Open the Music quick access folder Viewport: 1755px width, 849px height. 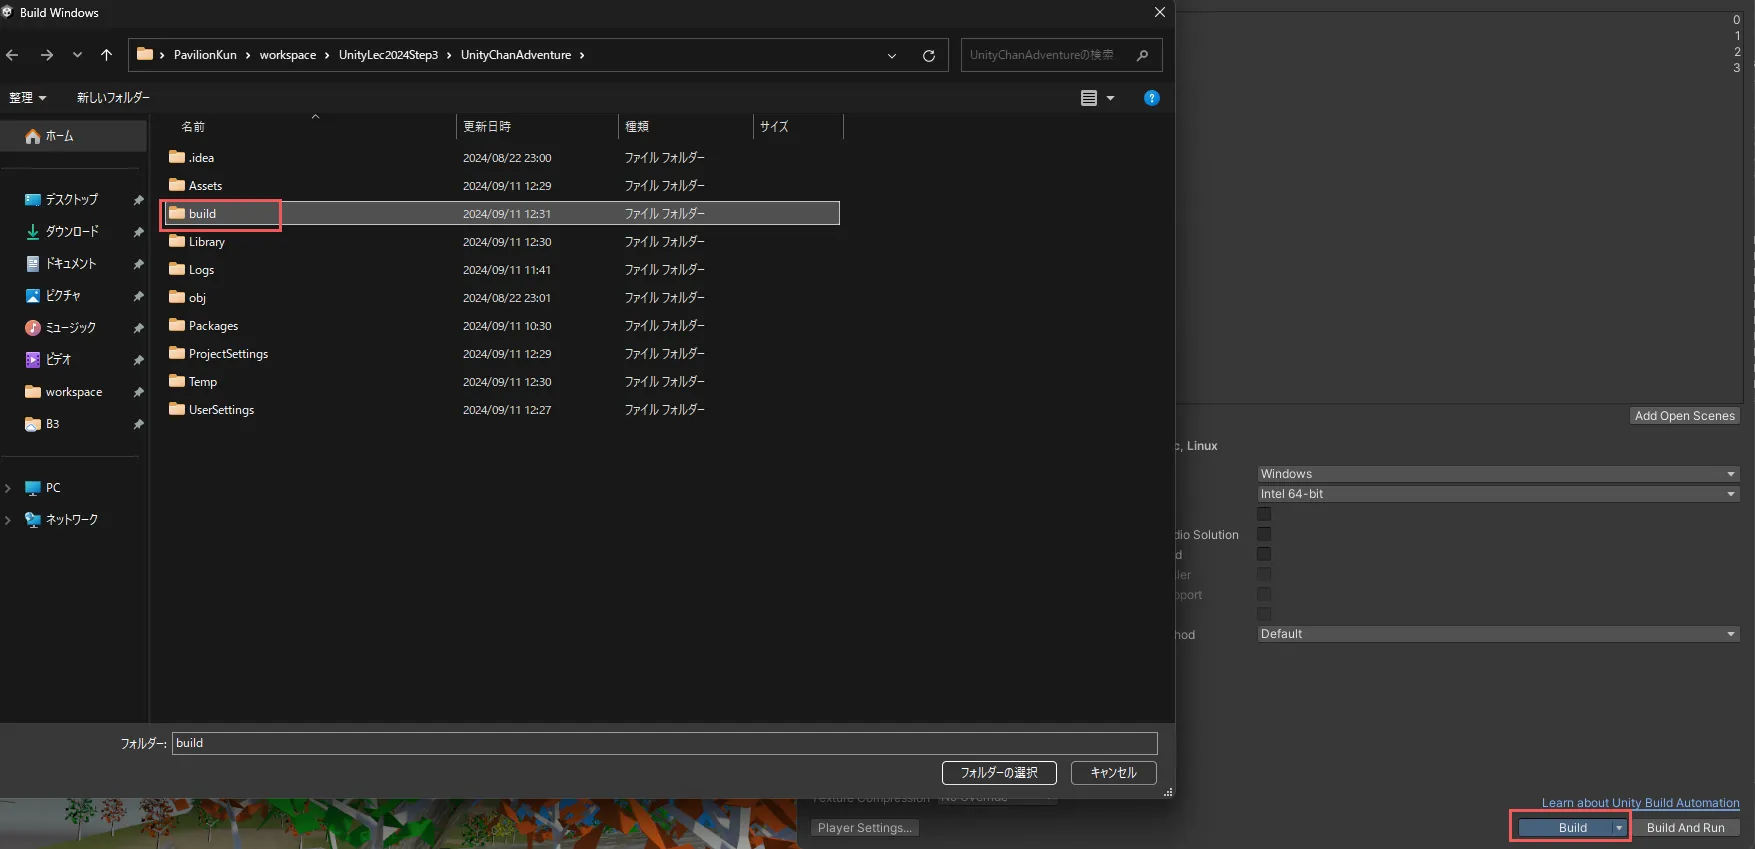coord(70,328)
